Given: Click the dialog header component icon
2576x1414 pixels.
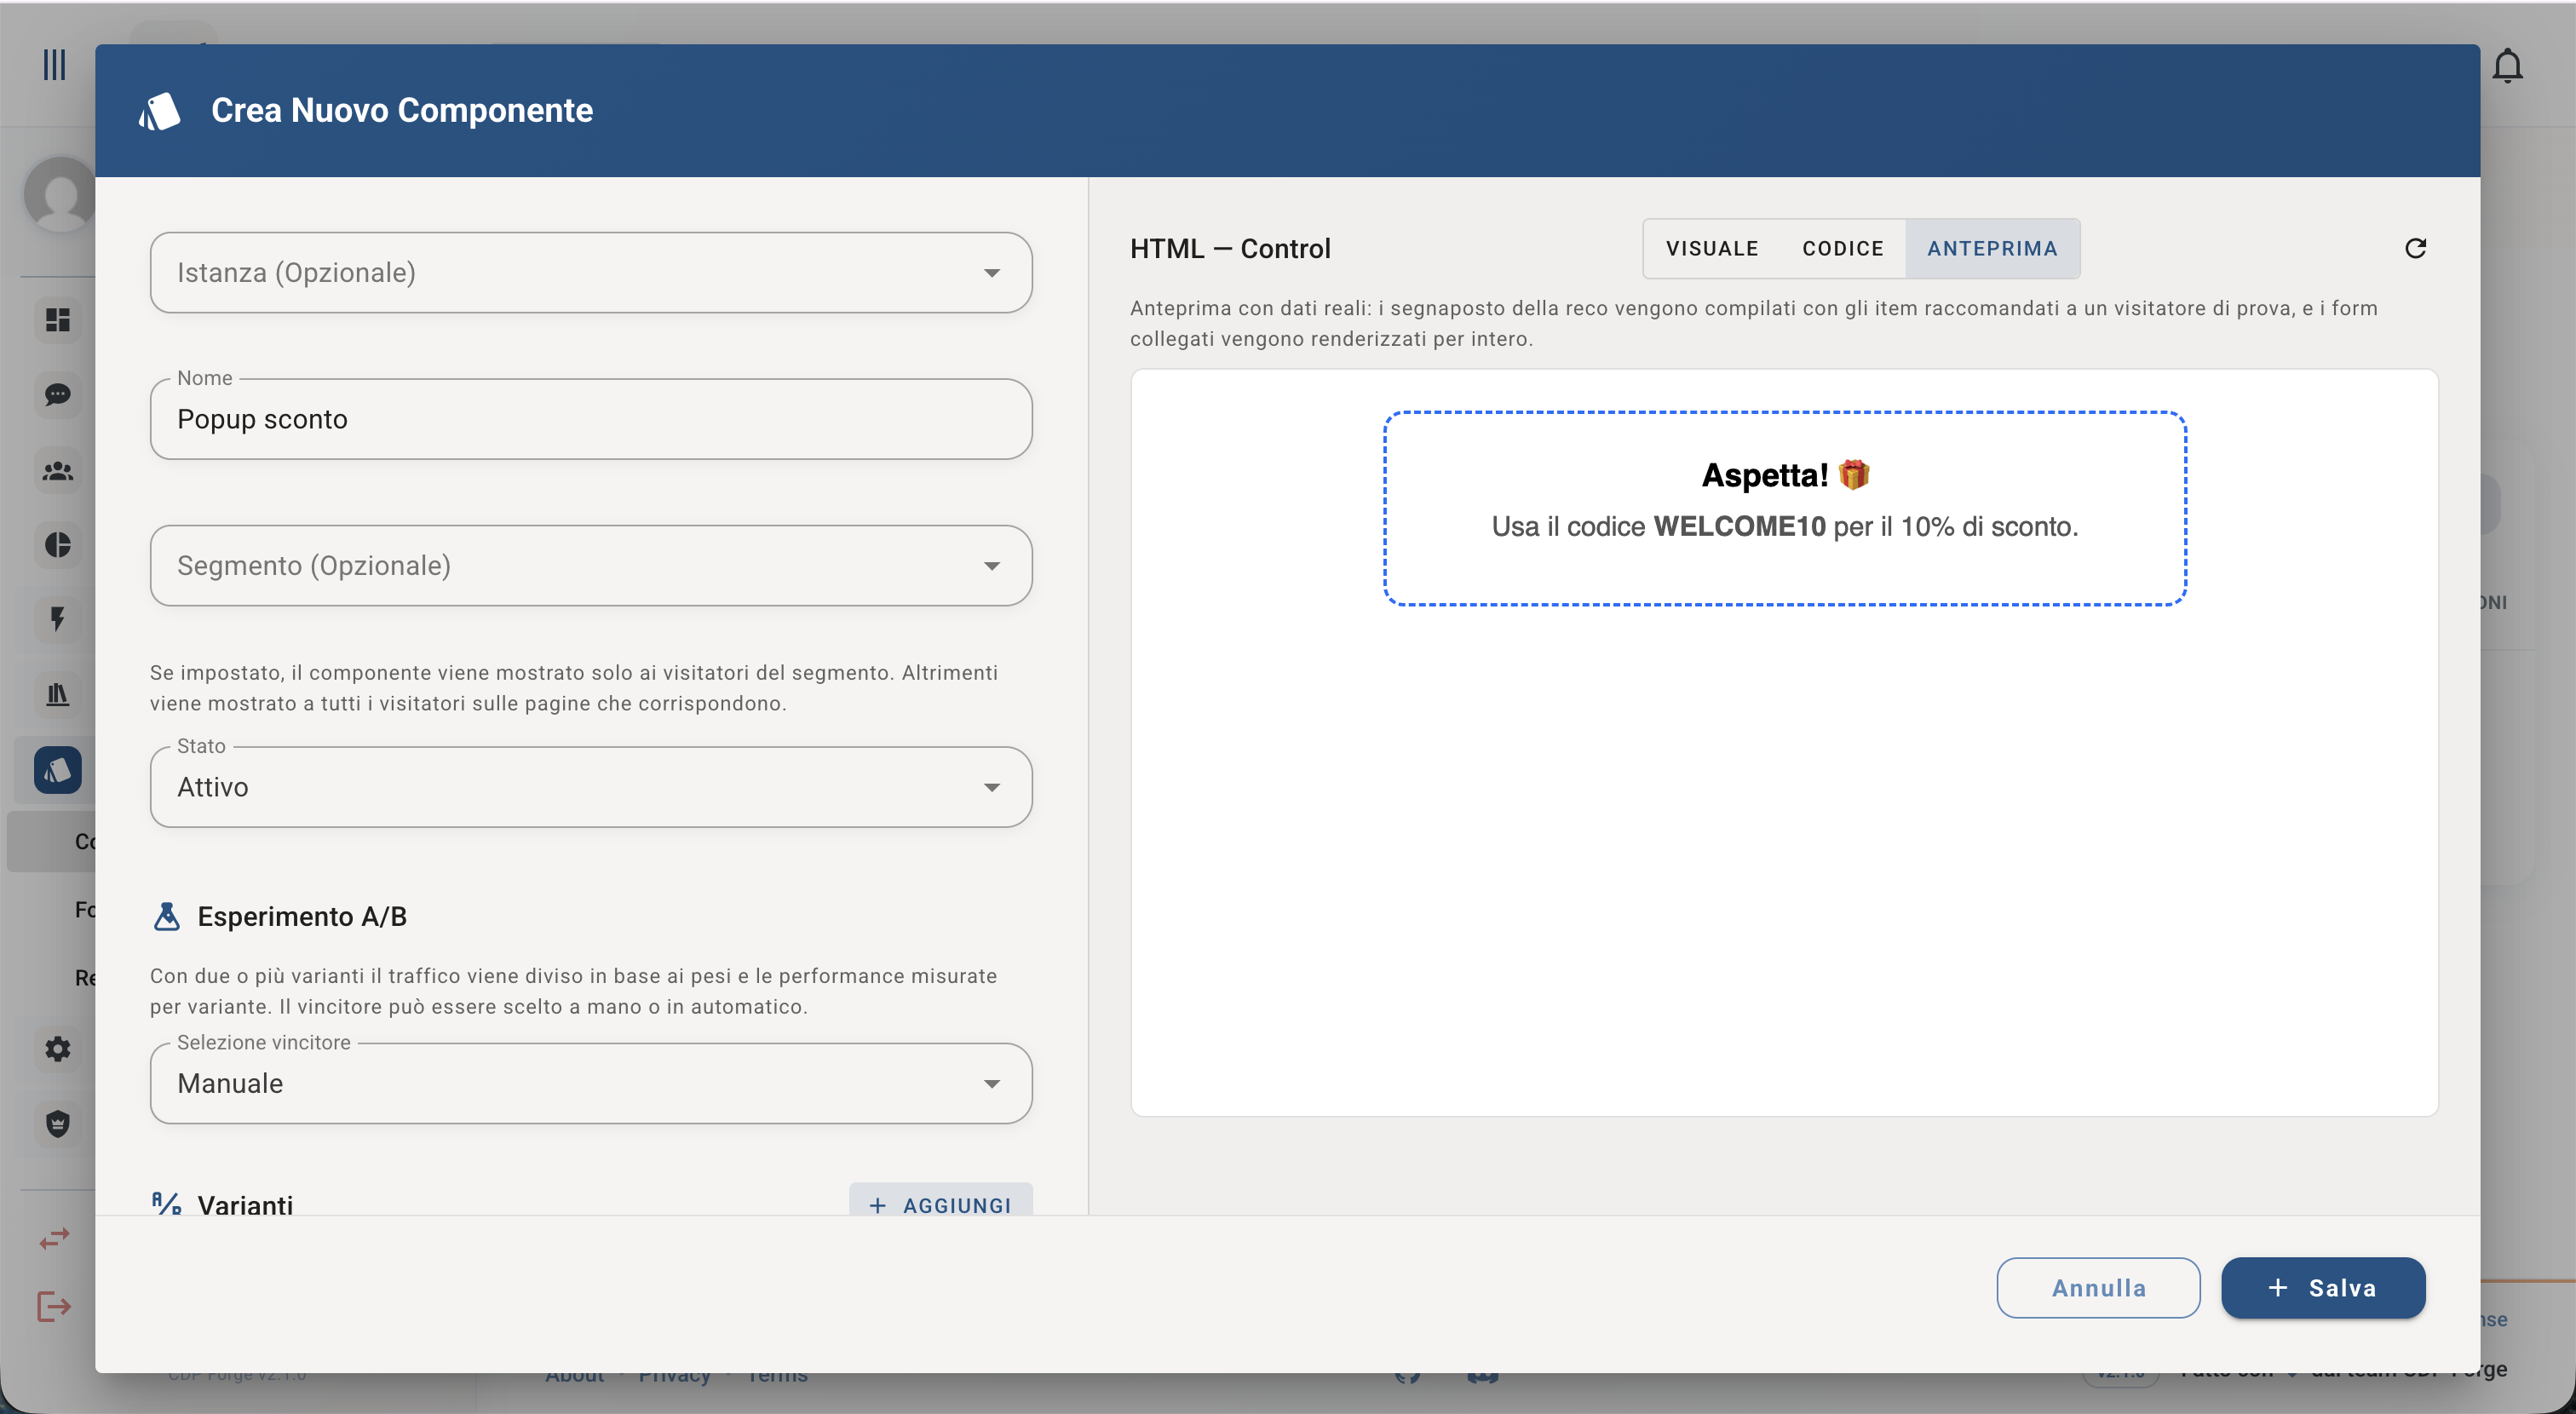Looking at the screenshot, I should (160, 111).
